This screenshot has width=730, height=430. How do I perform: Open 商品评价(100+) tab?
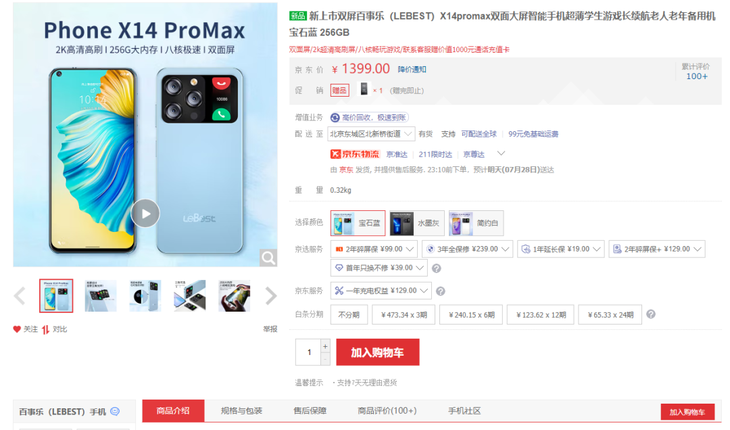tap(387, 410)
